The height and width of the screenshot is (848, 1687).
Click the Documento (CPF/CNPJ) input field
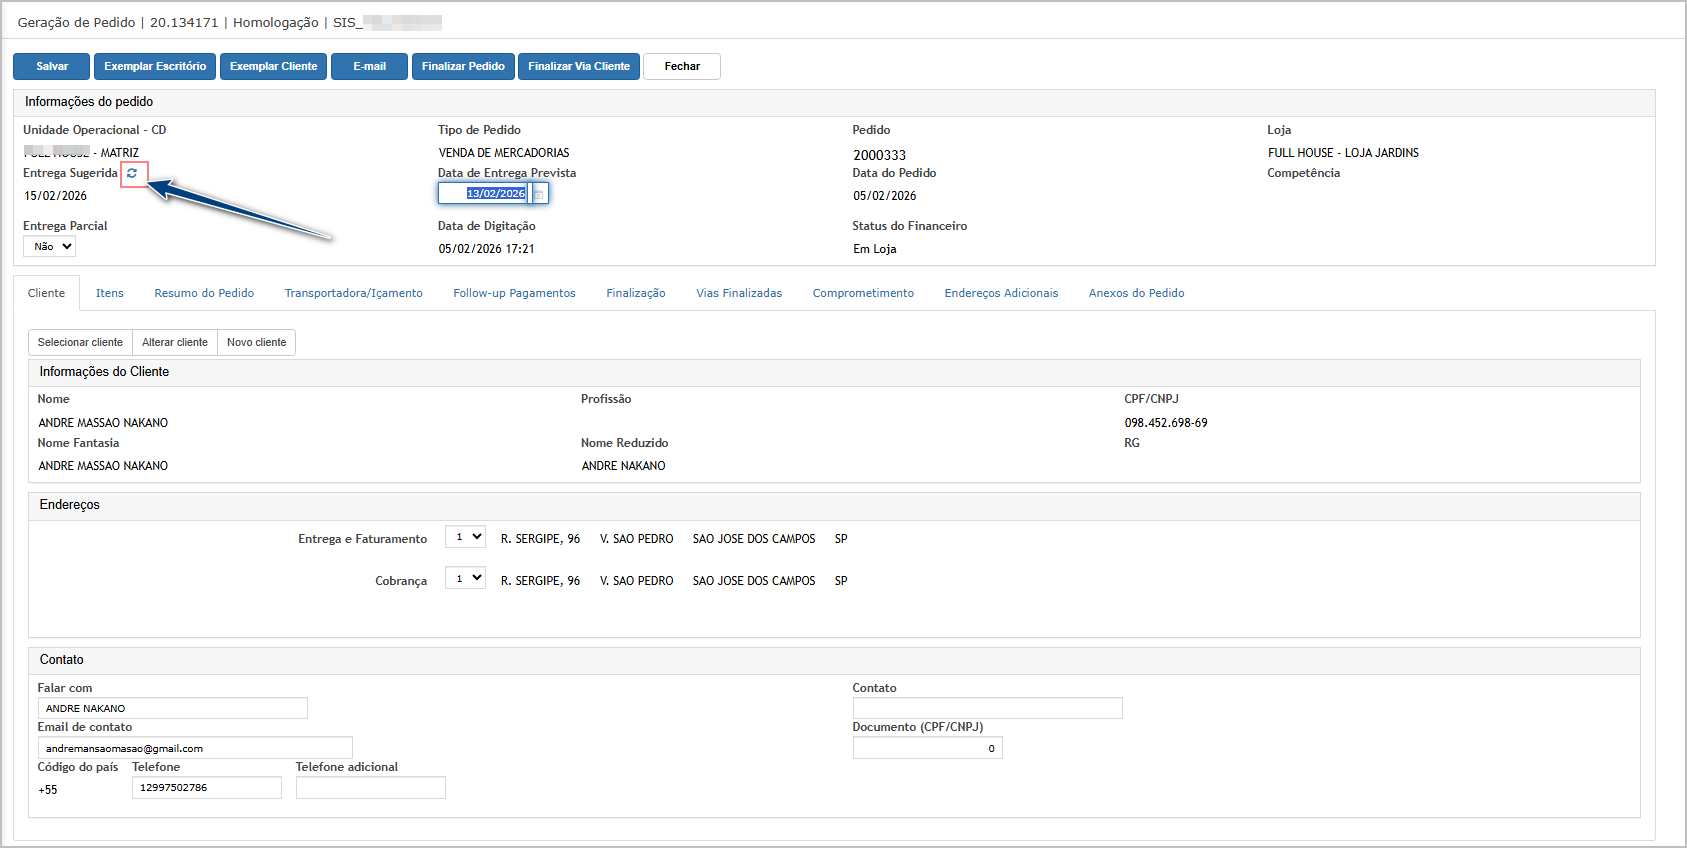click(927, 748)
